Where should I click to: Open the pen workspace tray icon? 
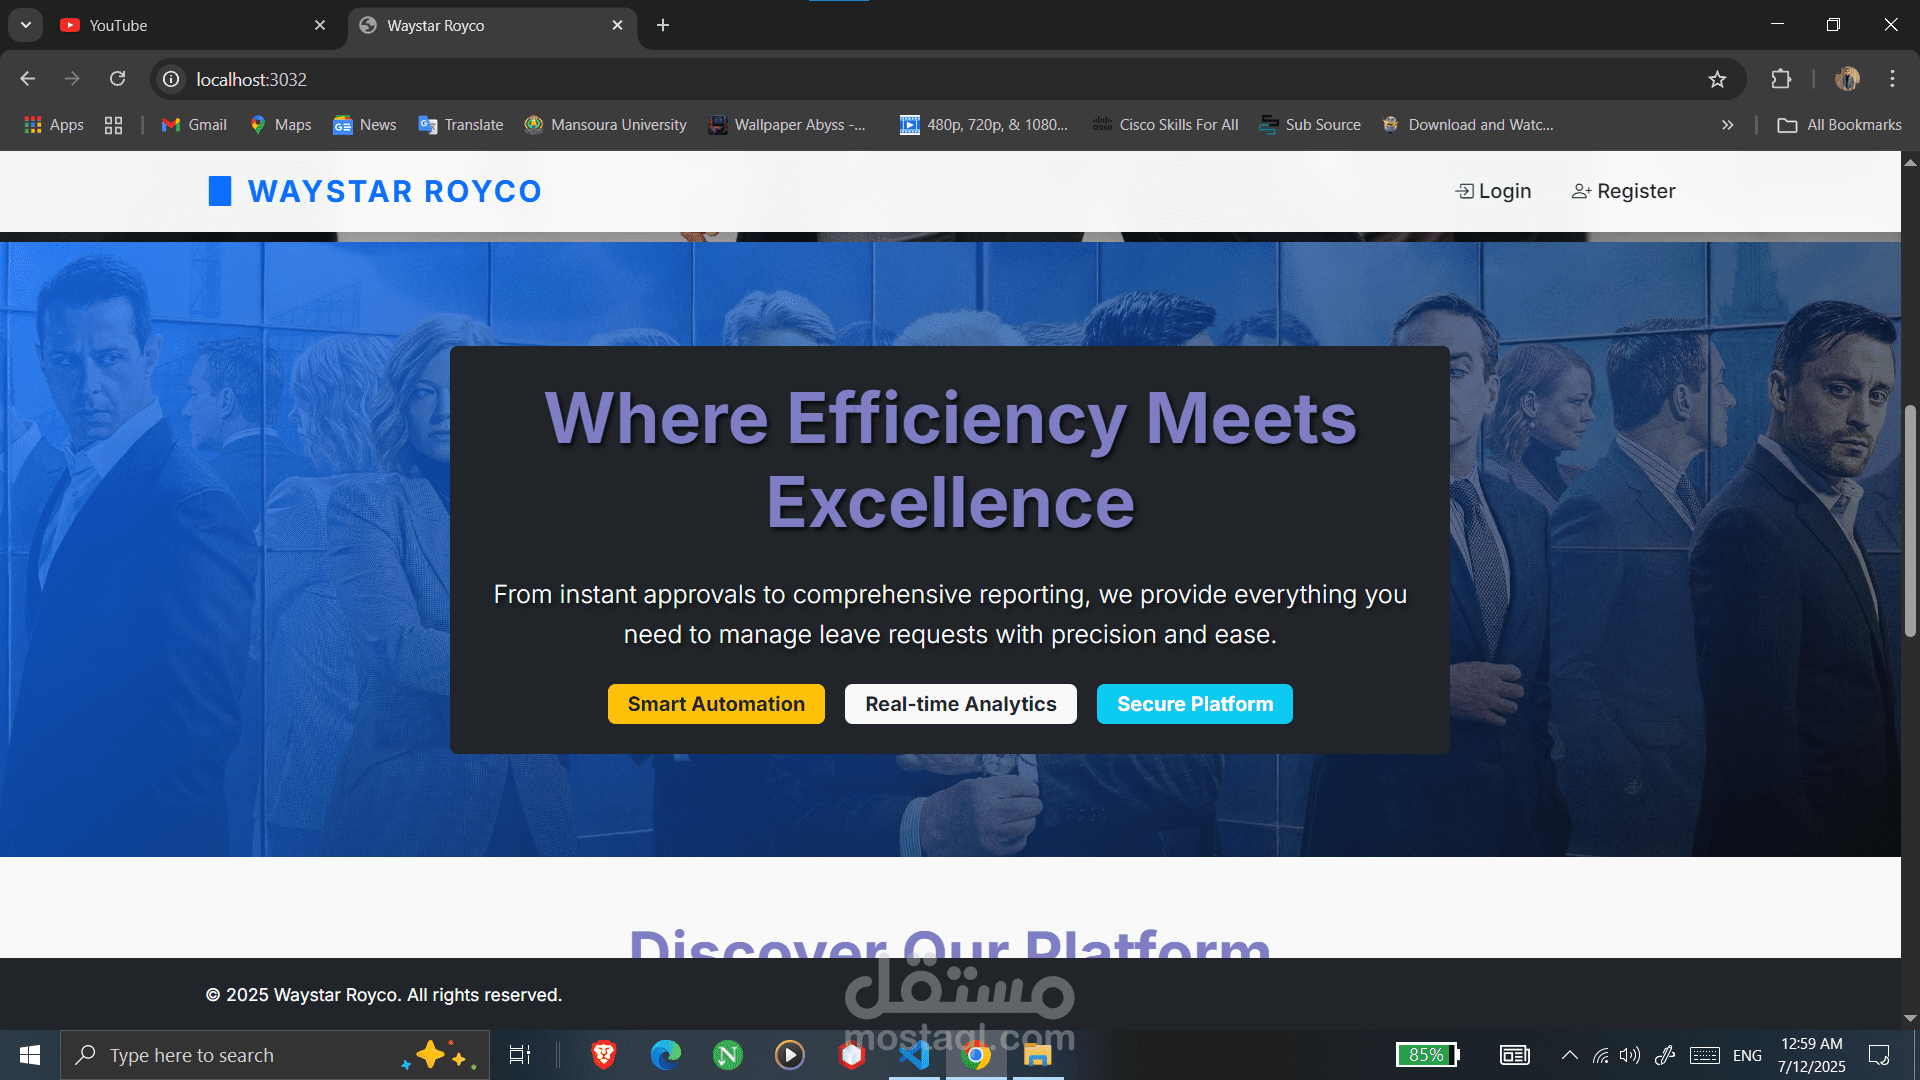point(1665,1055)
